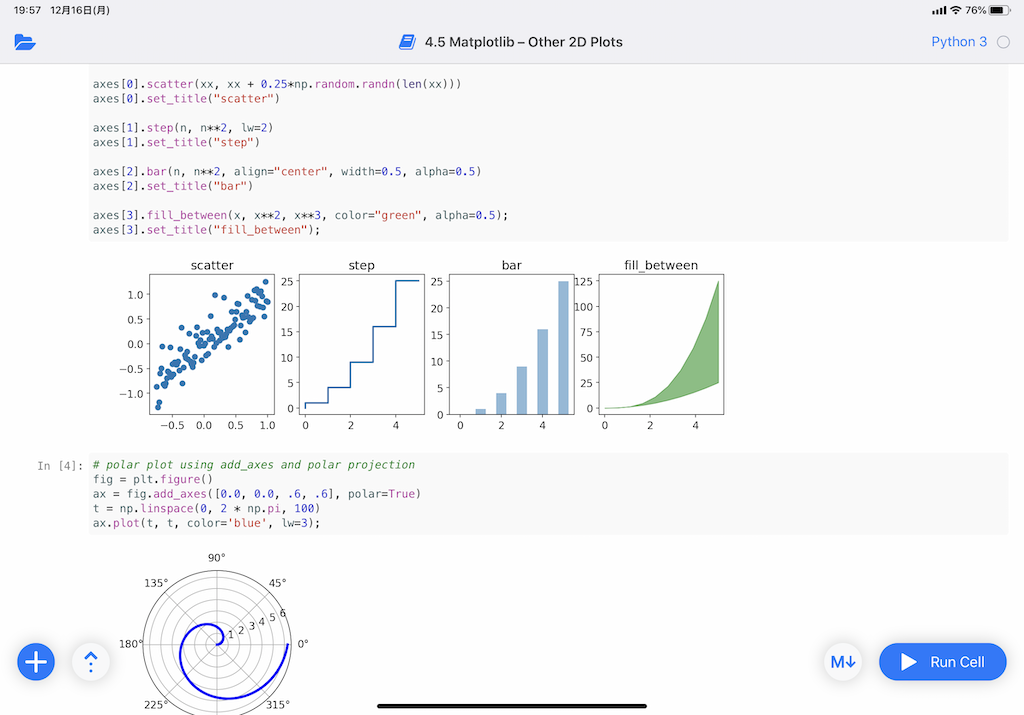Click the np.linspace code line
Viewport: 1024px width, 715px height.
(x=206, y=508)
